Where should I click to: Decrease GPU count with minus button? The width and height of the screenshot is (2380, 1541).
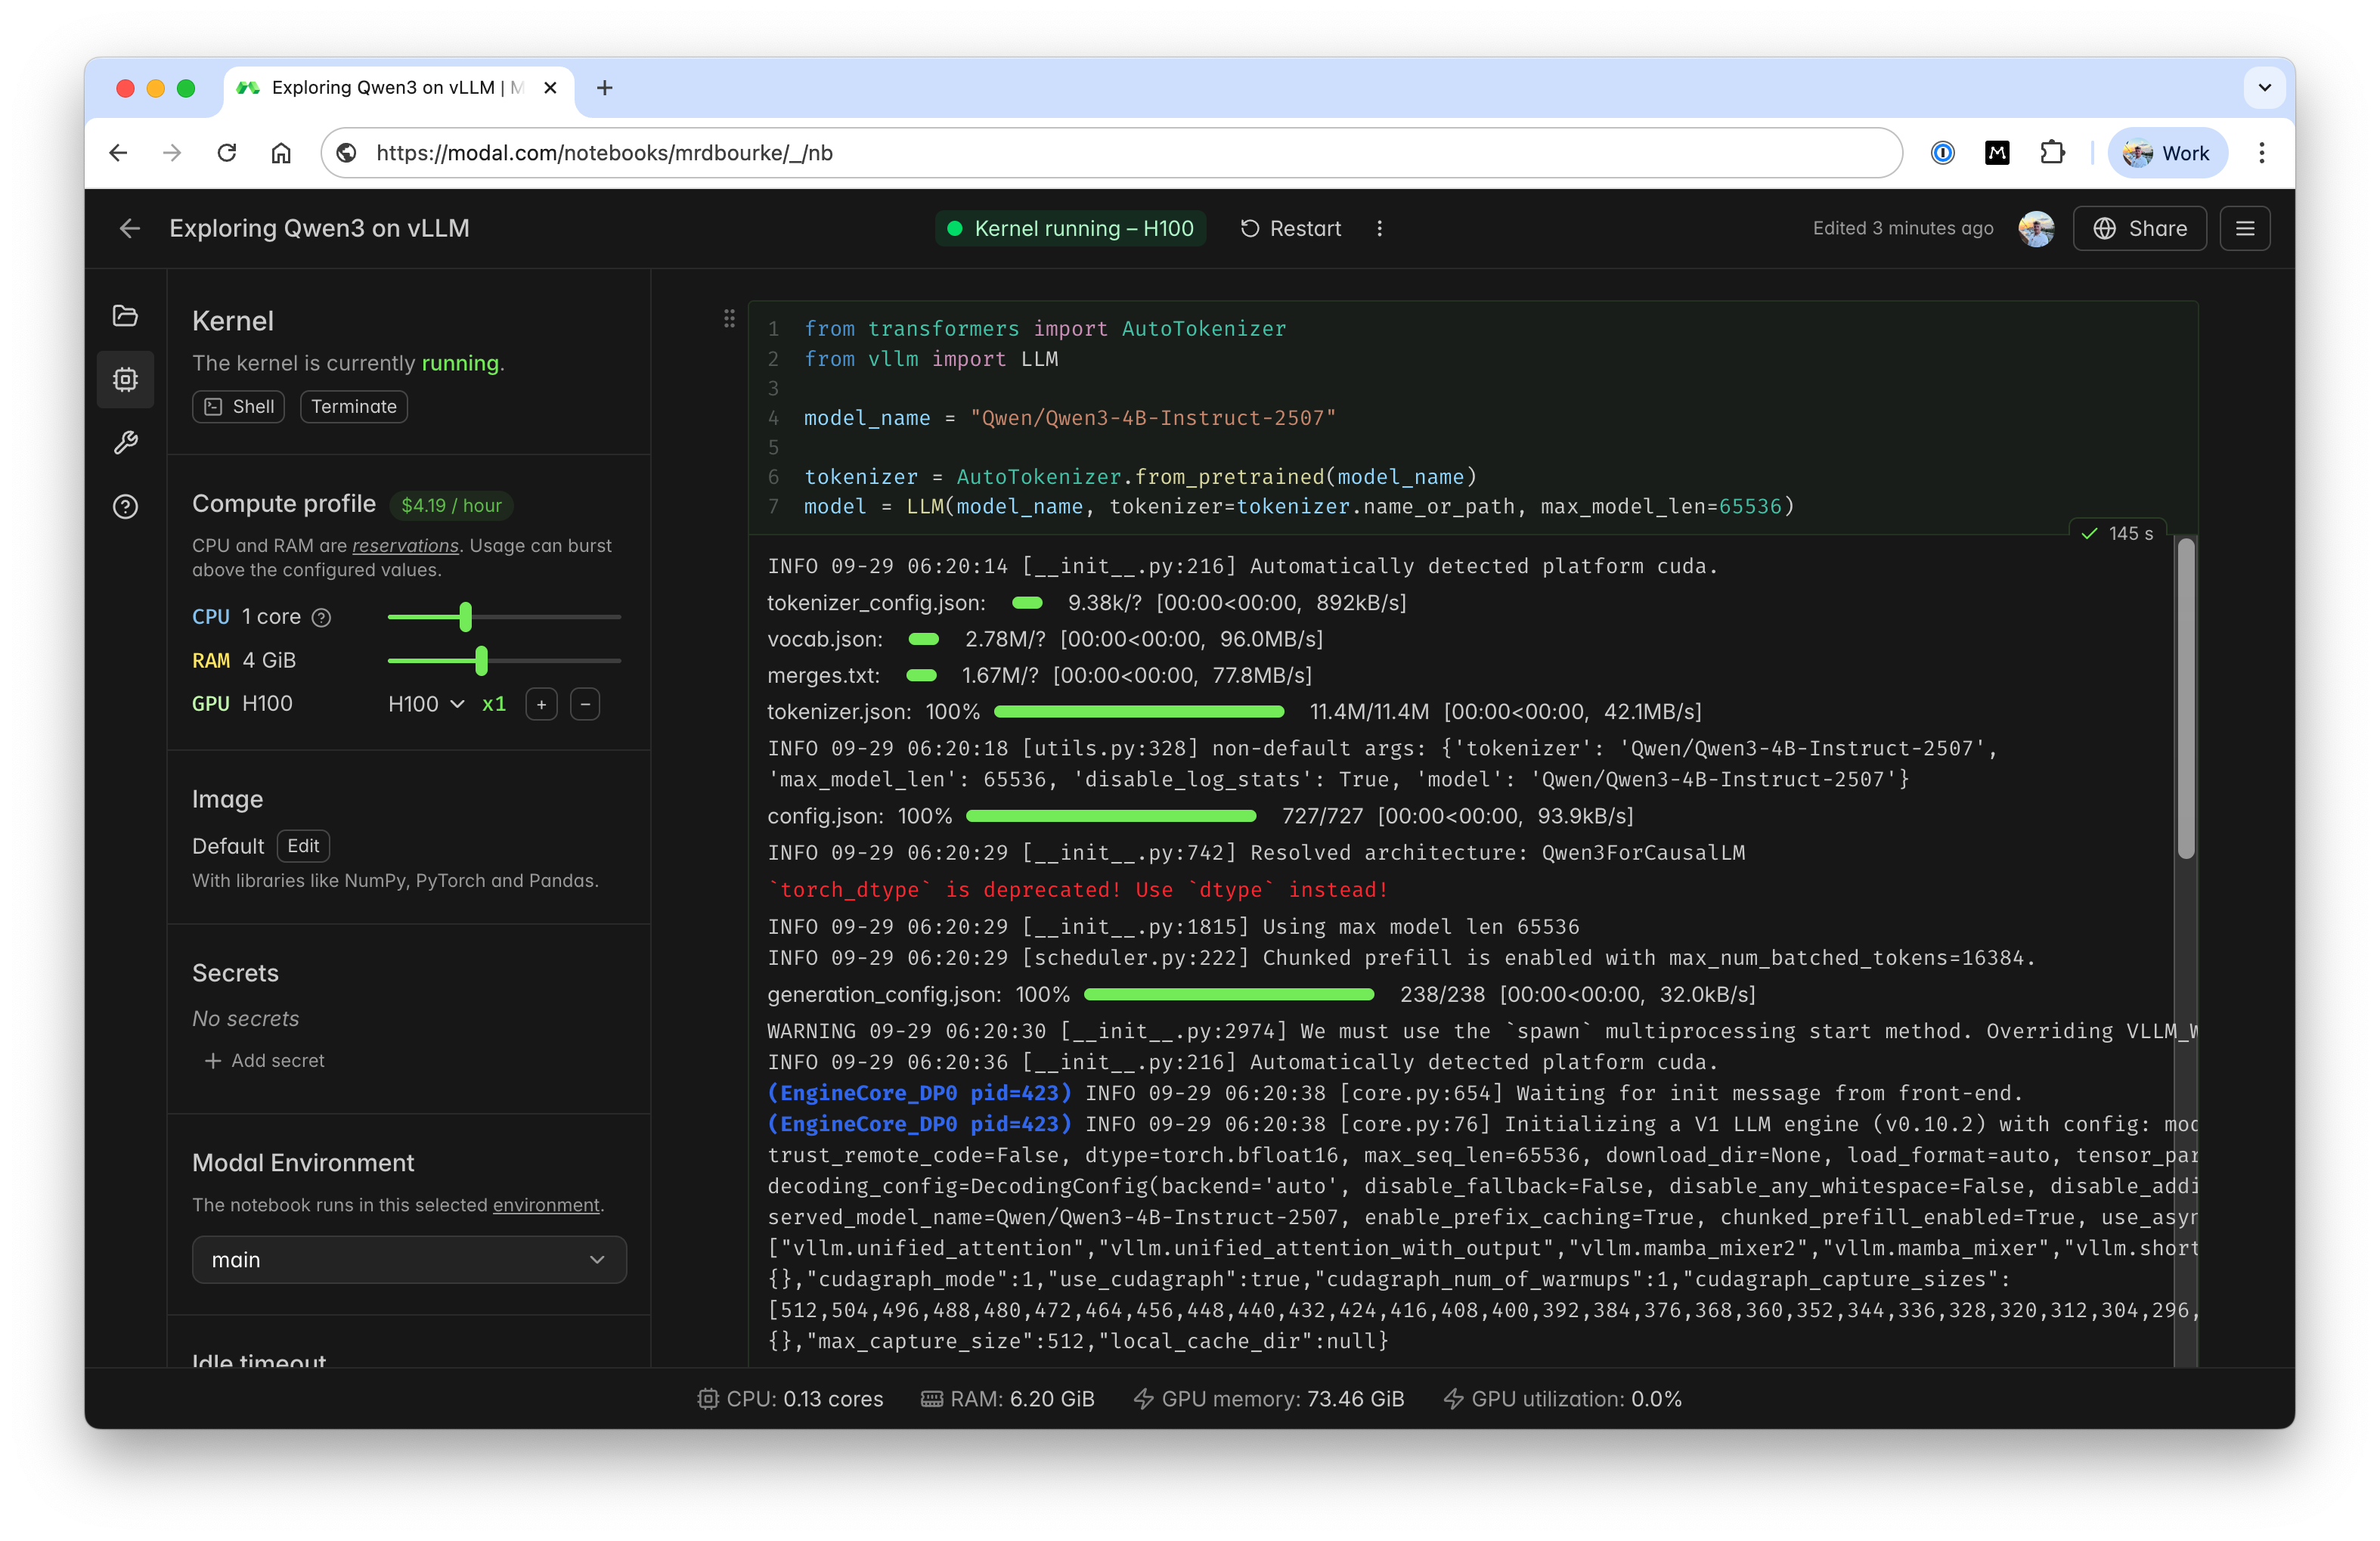point(585,704)
